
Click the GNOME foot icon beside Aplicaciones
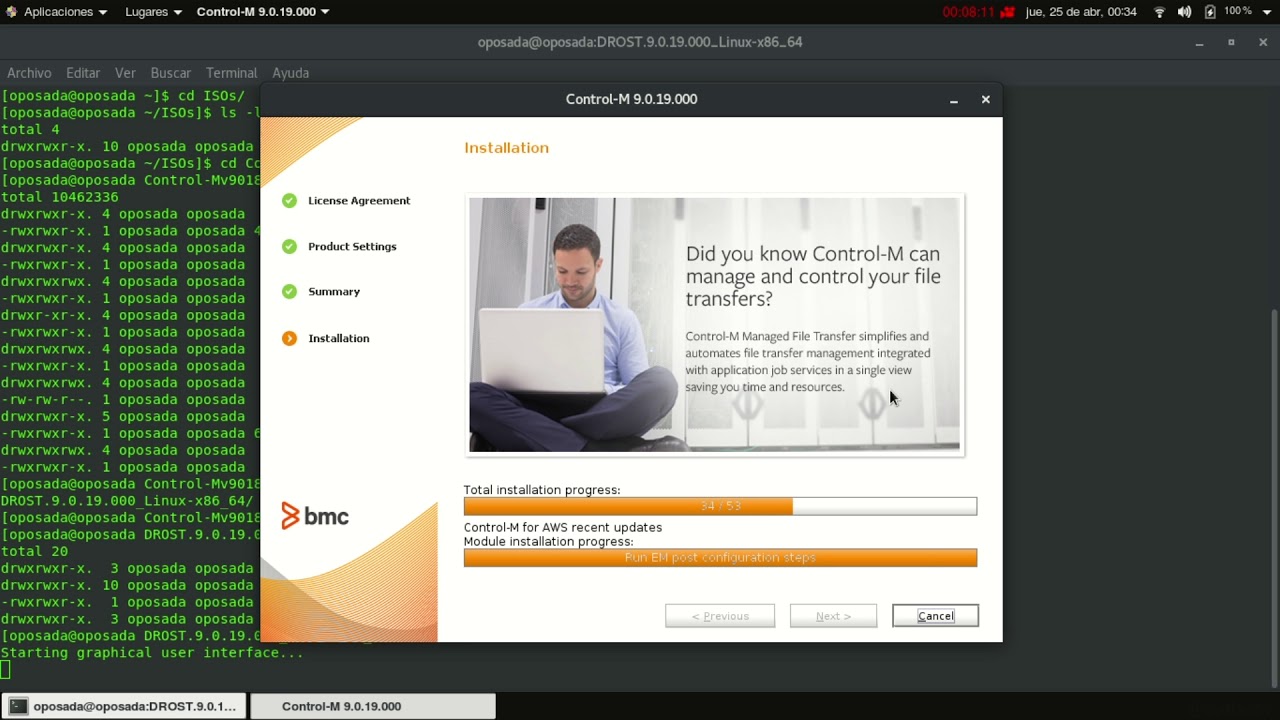click(x=11, y=12)
